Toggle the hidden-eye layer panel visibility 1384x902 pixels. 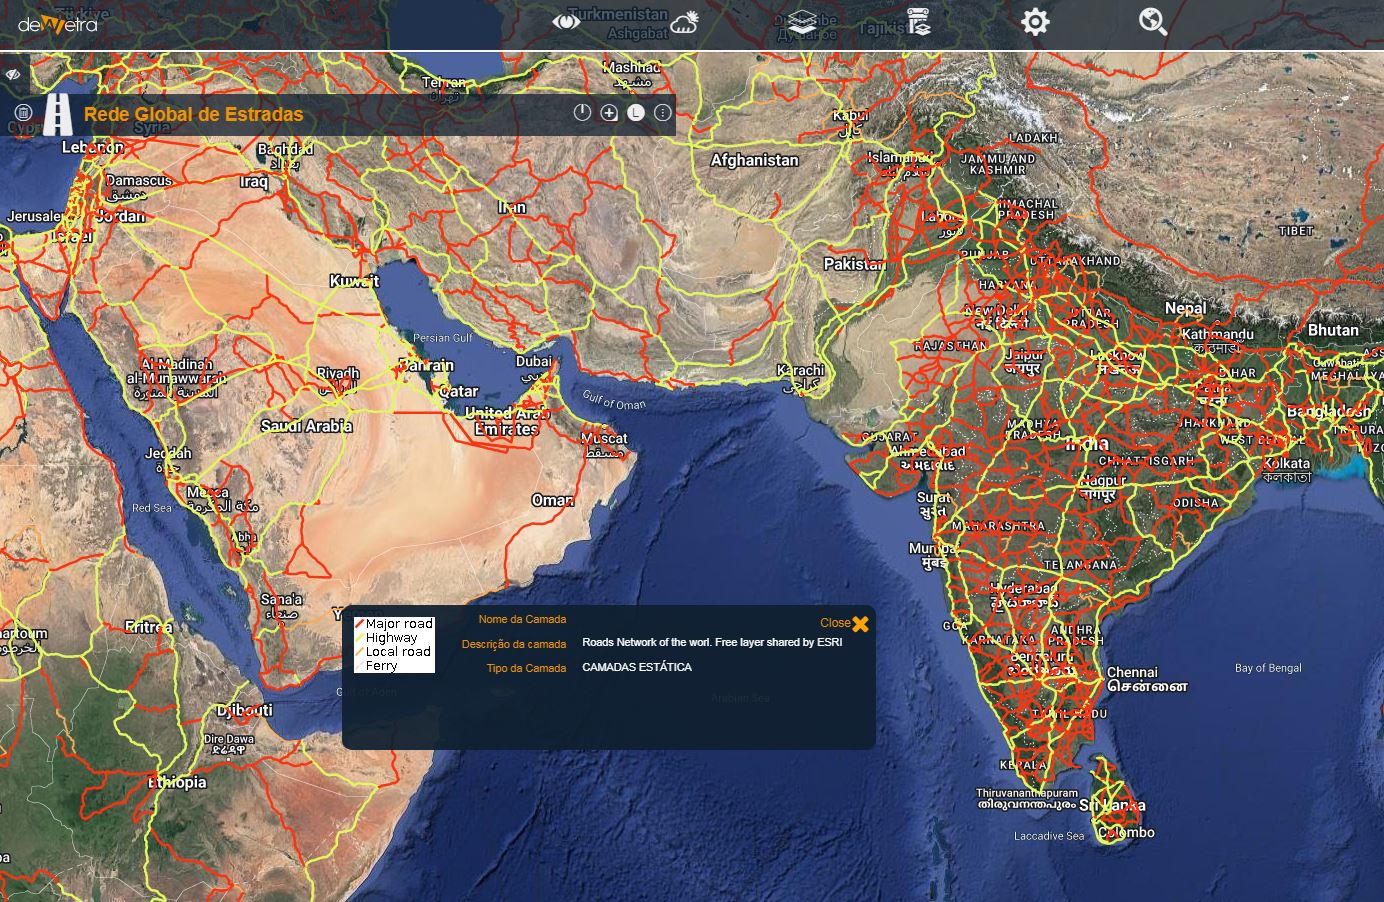13,74
